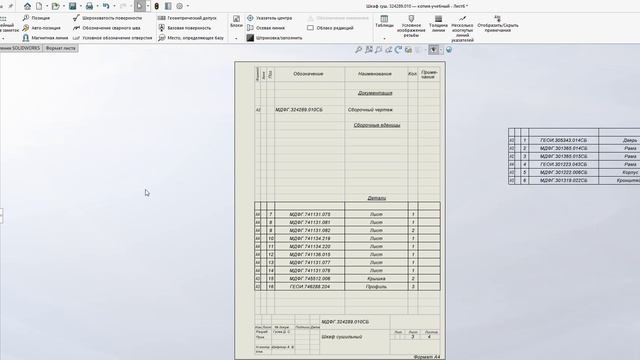Click Условное изображение резьбы tool
The image size is (640, 360).
(411, 27)
